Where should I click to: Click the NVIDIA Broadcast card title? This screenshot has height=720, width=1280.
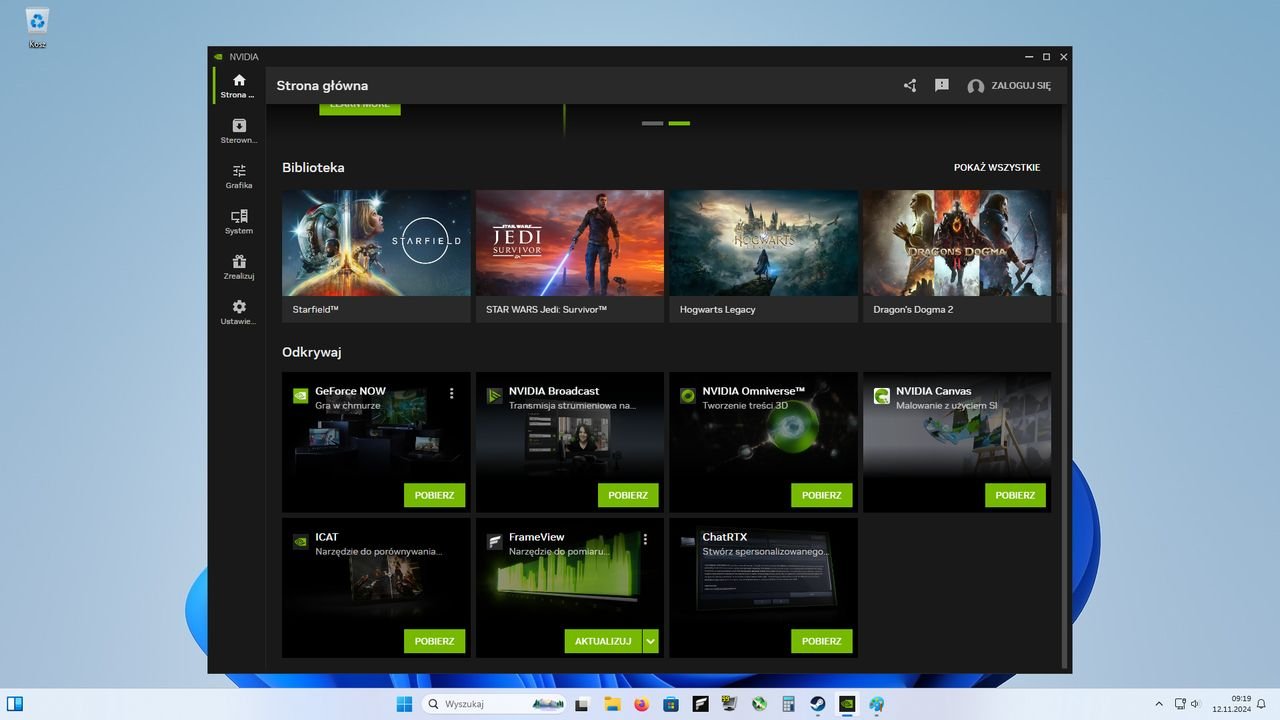(x=554, y=391)
